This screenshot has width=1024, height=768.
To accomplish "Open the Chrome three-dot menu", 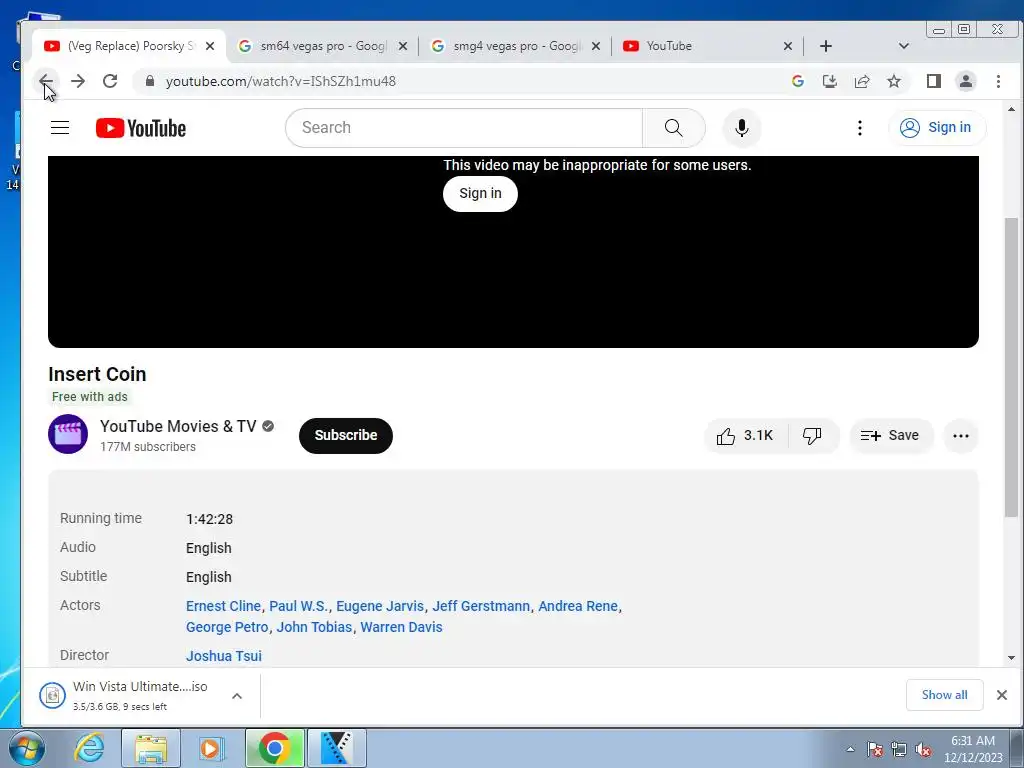I will (998, 81).
